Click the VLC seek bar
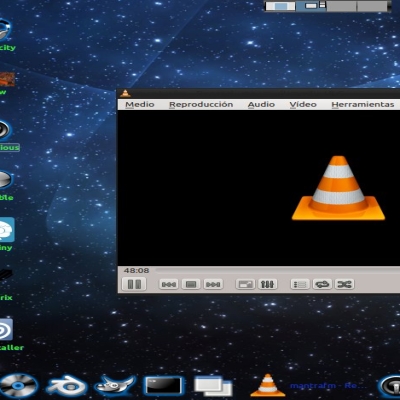The image size is (400, 400). pos(277,270)
